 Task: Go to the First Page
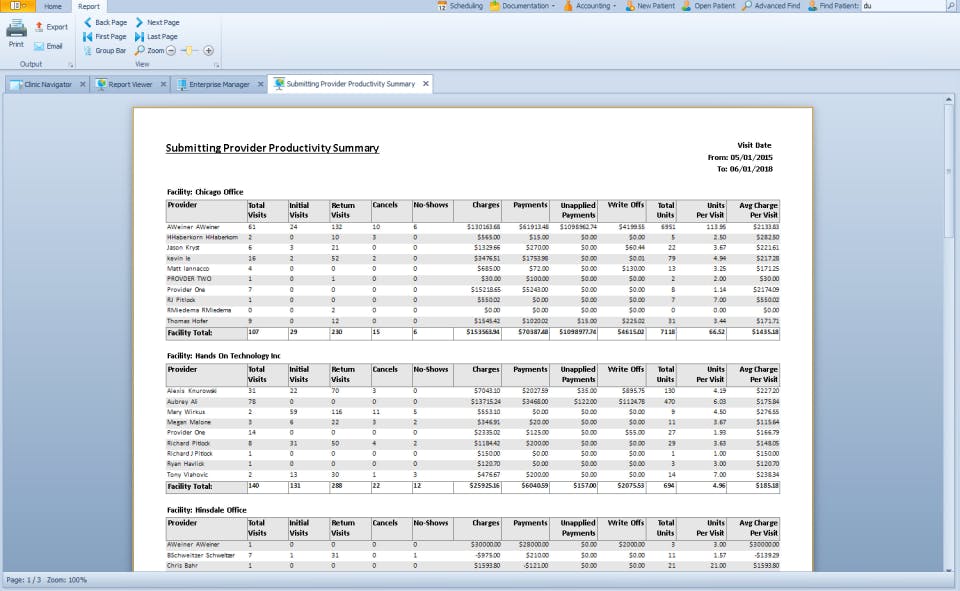(104, 36)
